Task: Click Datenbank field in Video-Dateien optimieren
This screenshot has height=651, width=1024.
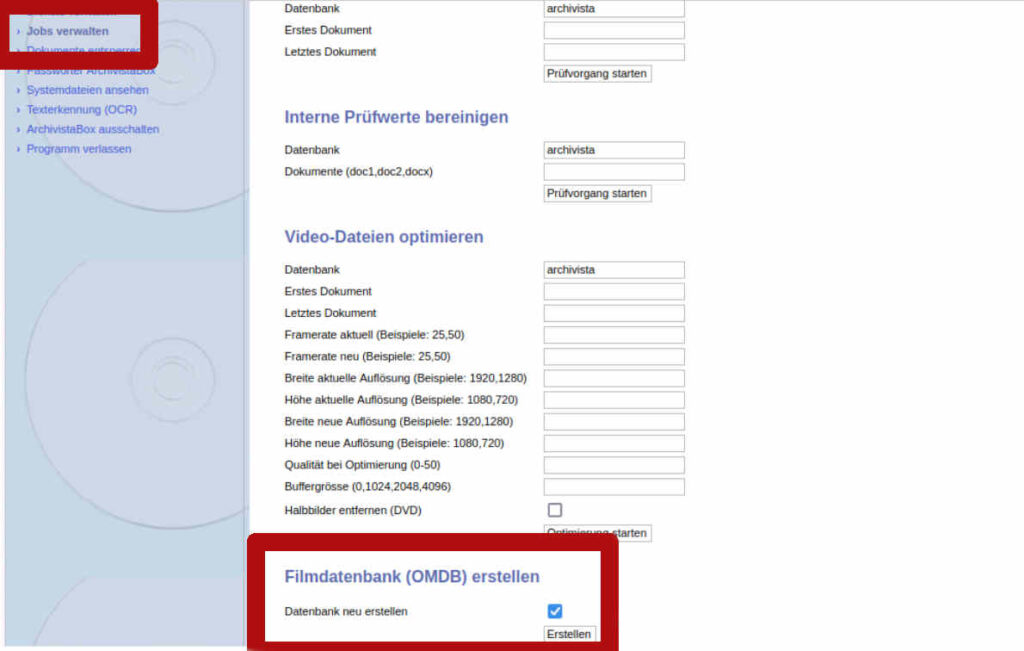Action: 614,270
